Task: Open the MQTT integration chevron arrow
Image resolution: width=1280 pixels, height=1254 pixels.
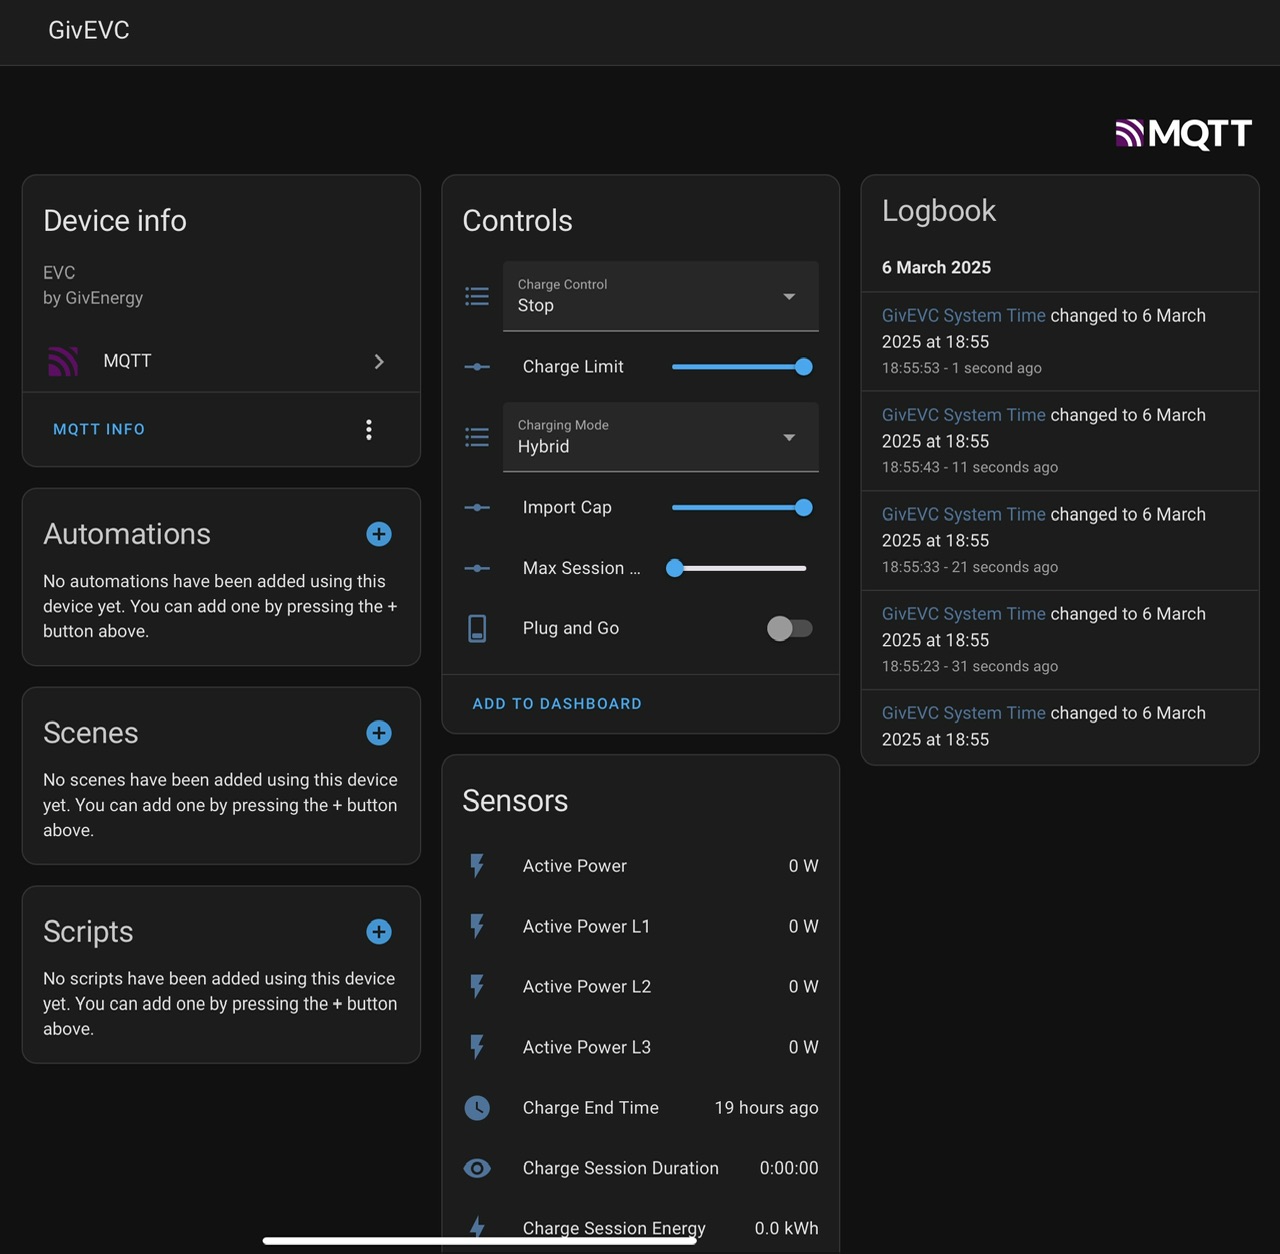Action: pyautogui.click(x=379, y=361)
